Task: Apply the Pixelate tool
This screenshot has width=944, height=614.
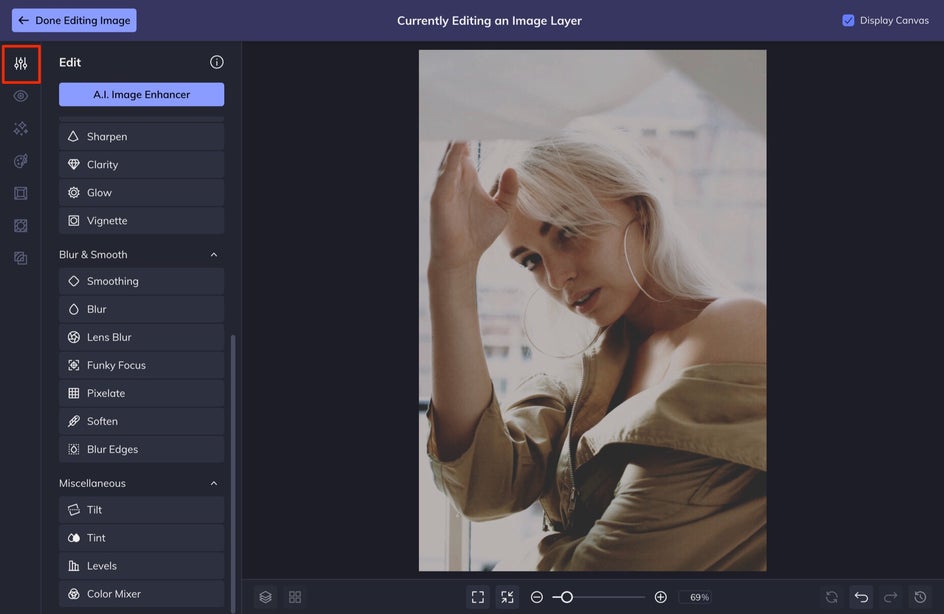Action: pos(141,393)
